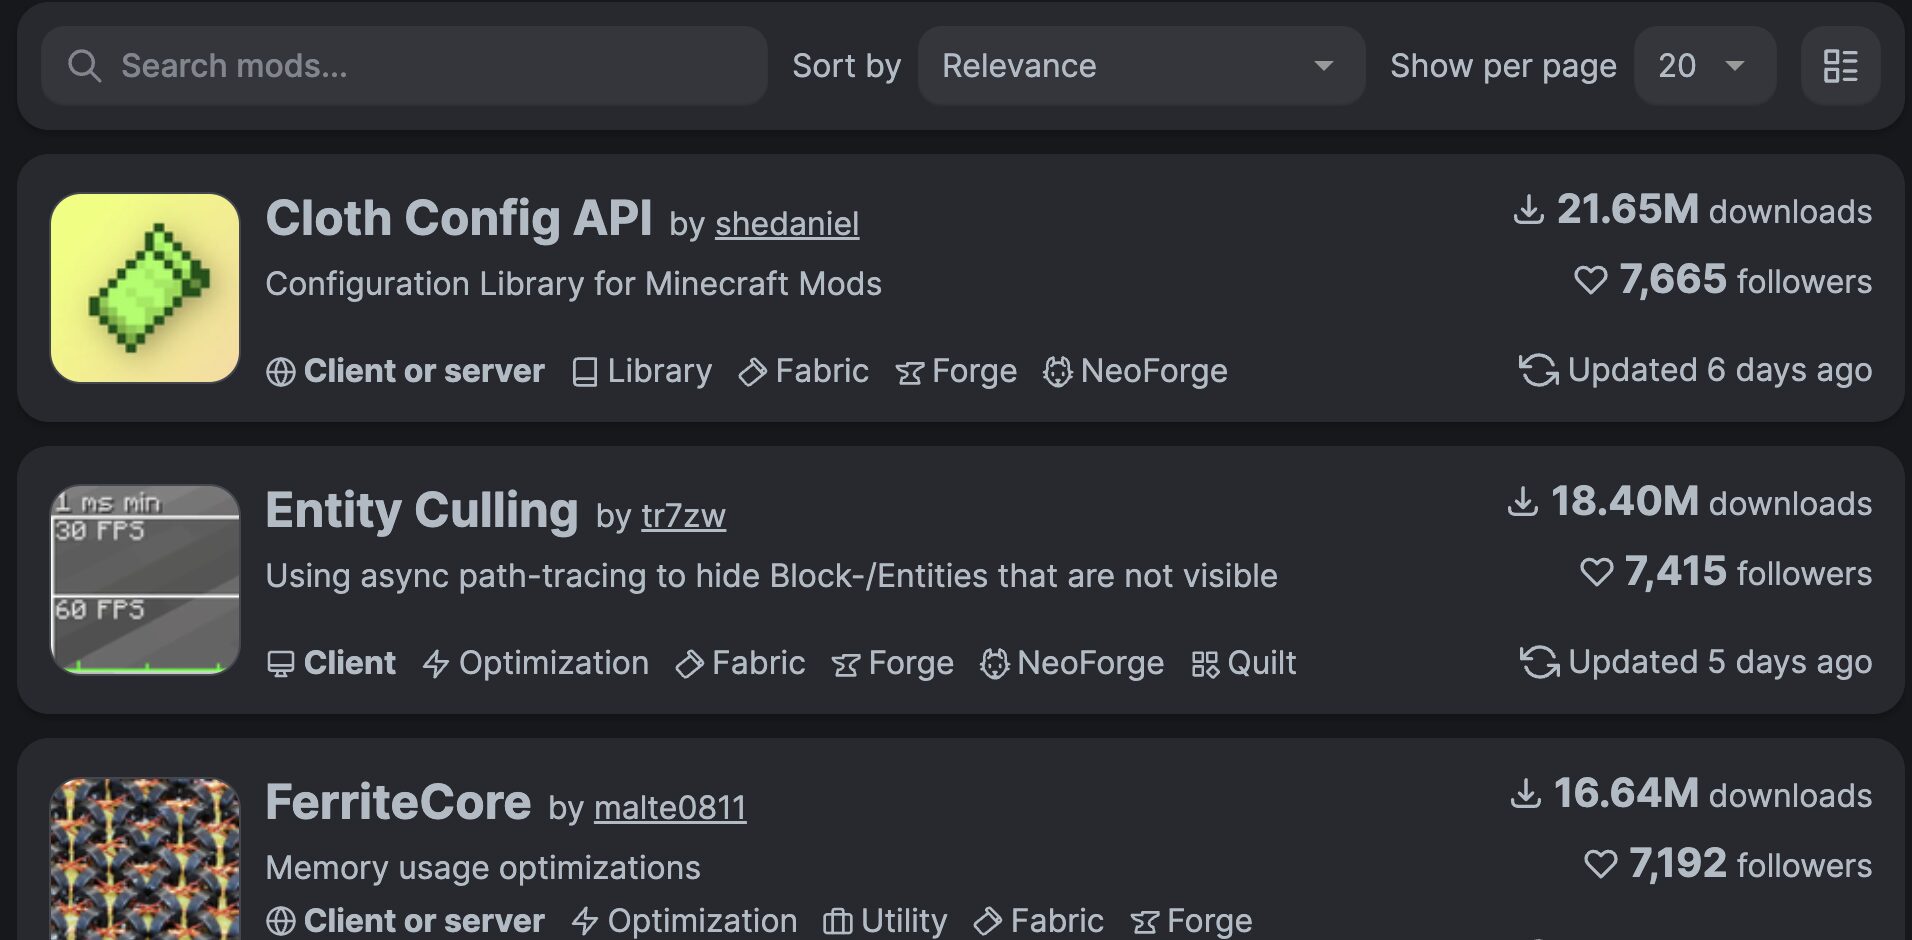Click the 'Using async path-tracing' description text
1912x940 pixels.
(771, 576)
